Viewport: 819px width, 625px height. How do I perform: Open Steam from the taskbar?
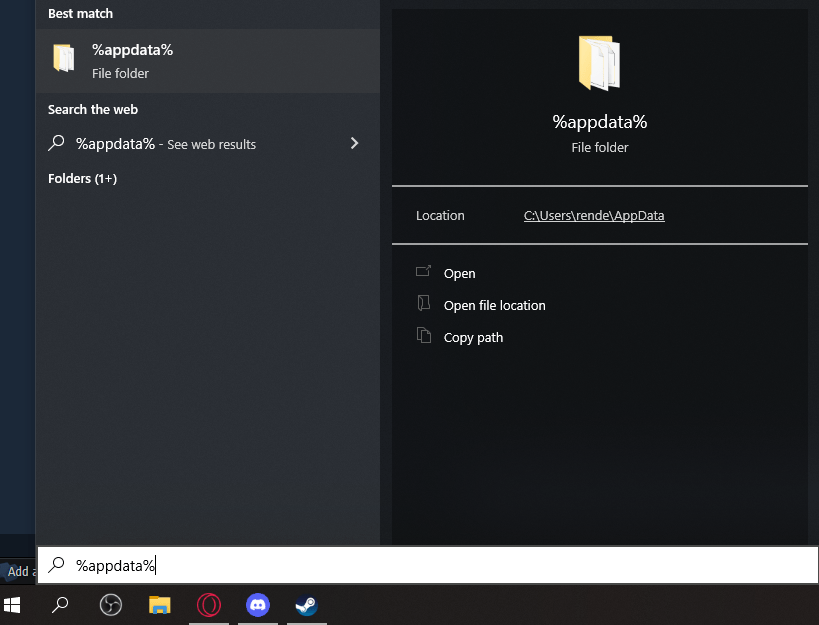click(x=307, y=605)
